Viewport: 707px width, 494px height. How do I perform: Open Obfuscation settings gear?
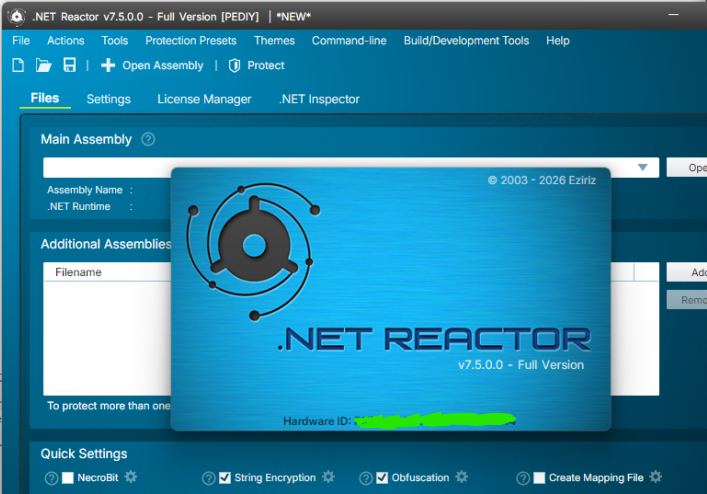[x=462, y=477]
